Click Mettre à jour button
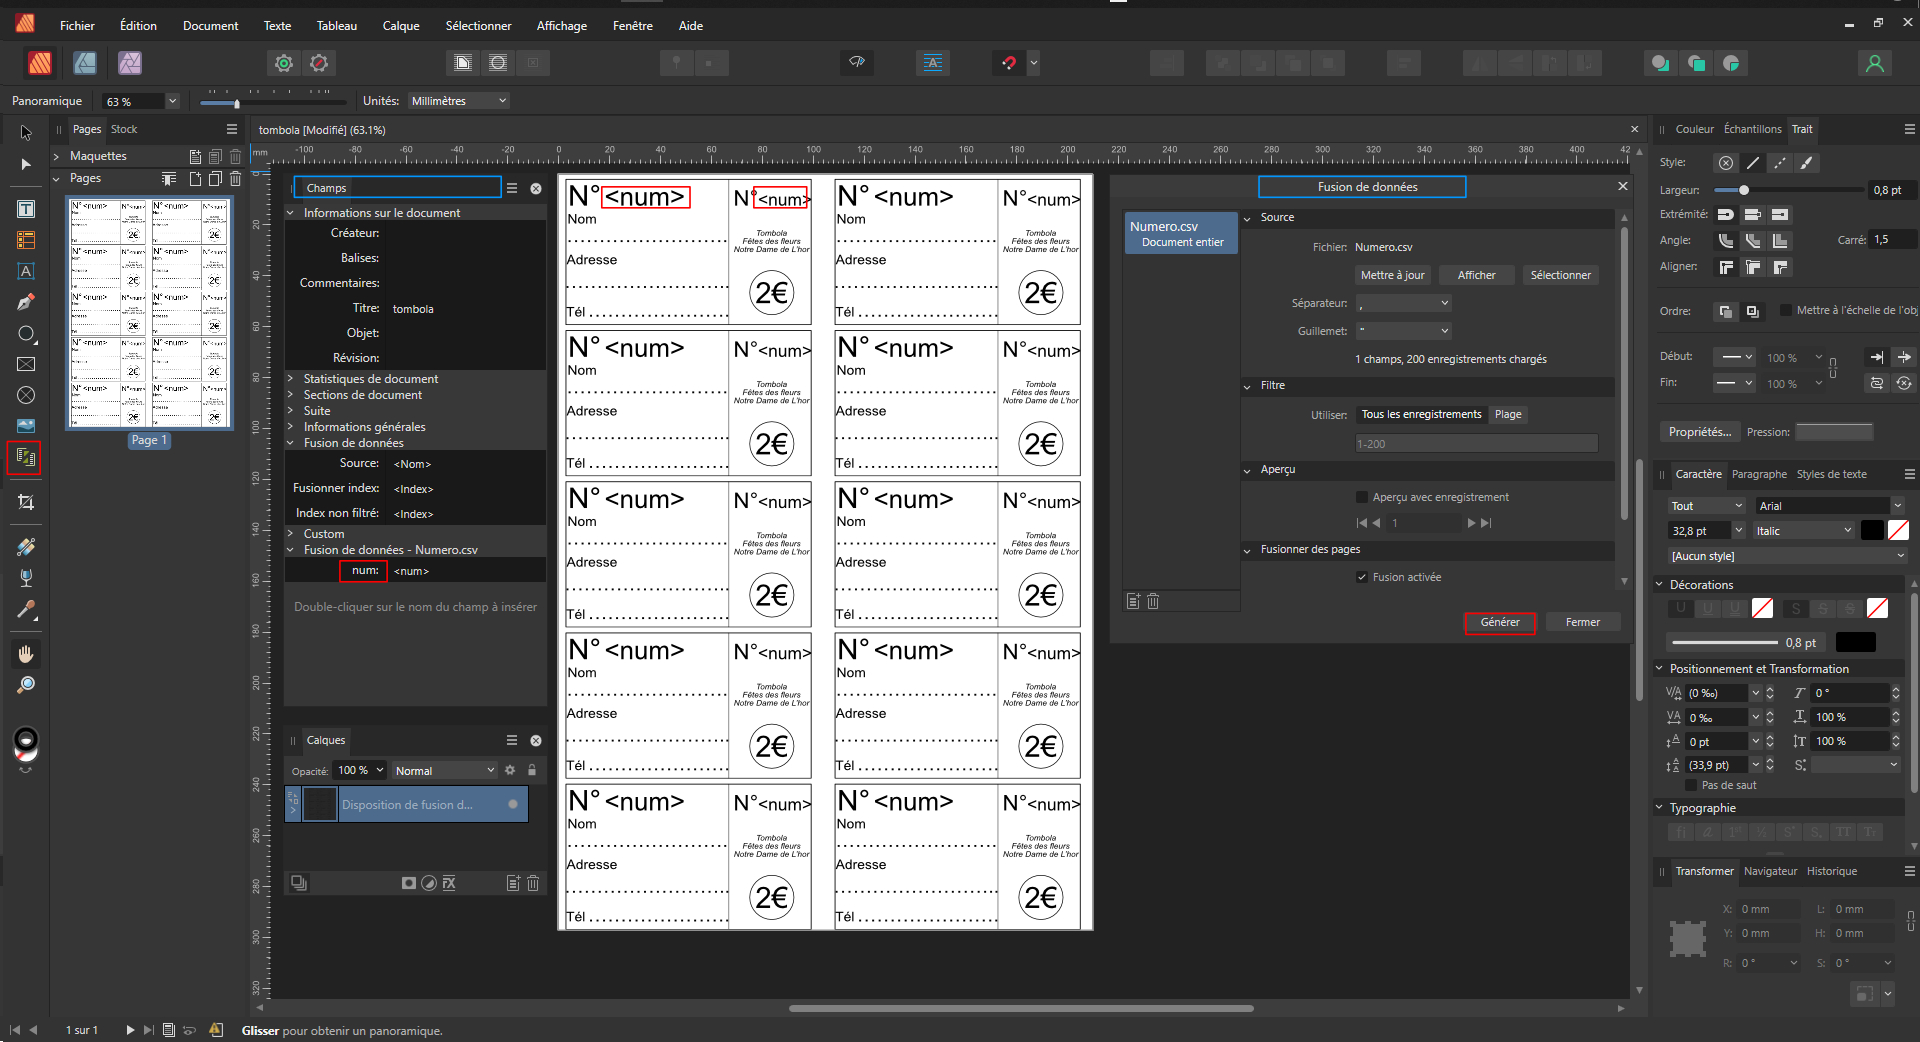Viewport: 1920px width, 1042px height. click(1392, 275)
